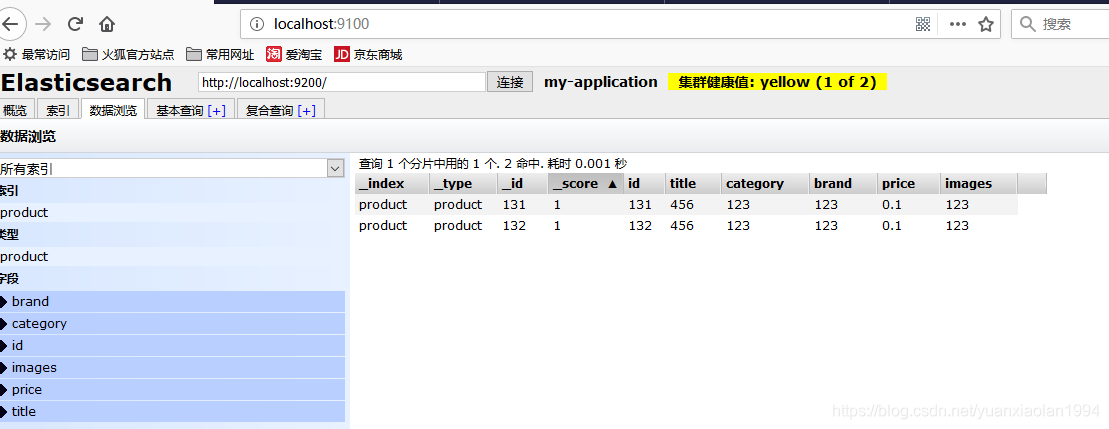1109x429 pixels.
Task: Expand the id field filter
Action: click(173, 346)
